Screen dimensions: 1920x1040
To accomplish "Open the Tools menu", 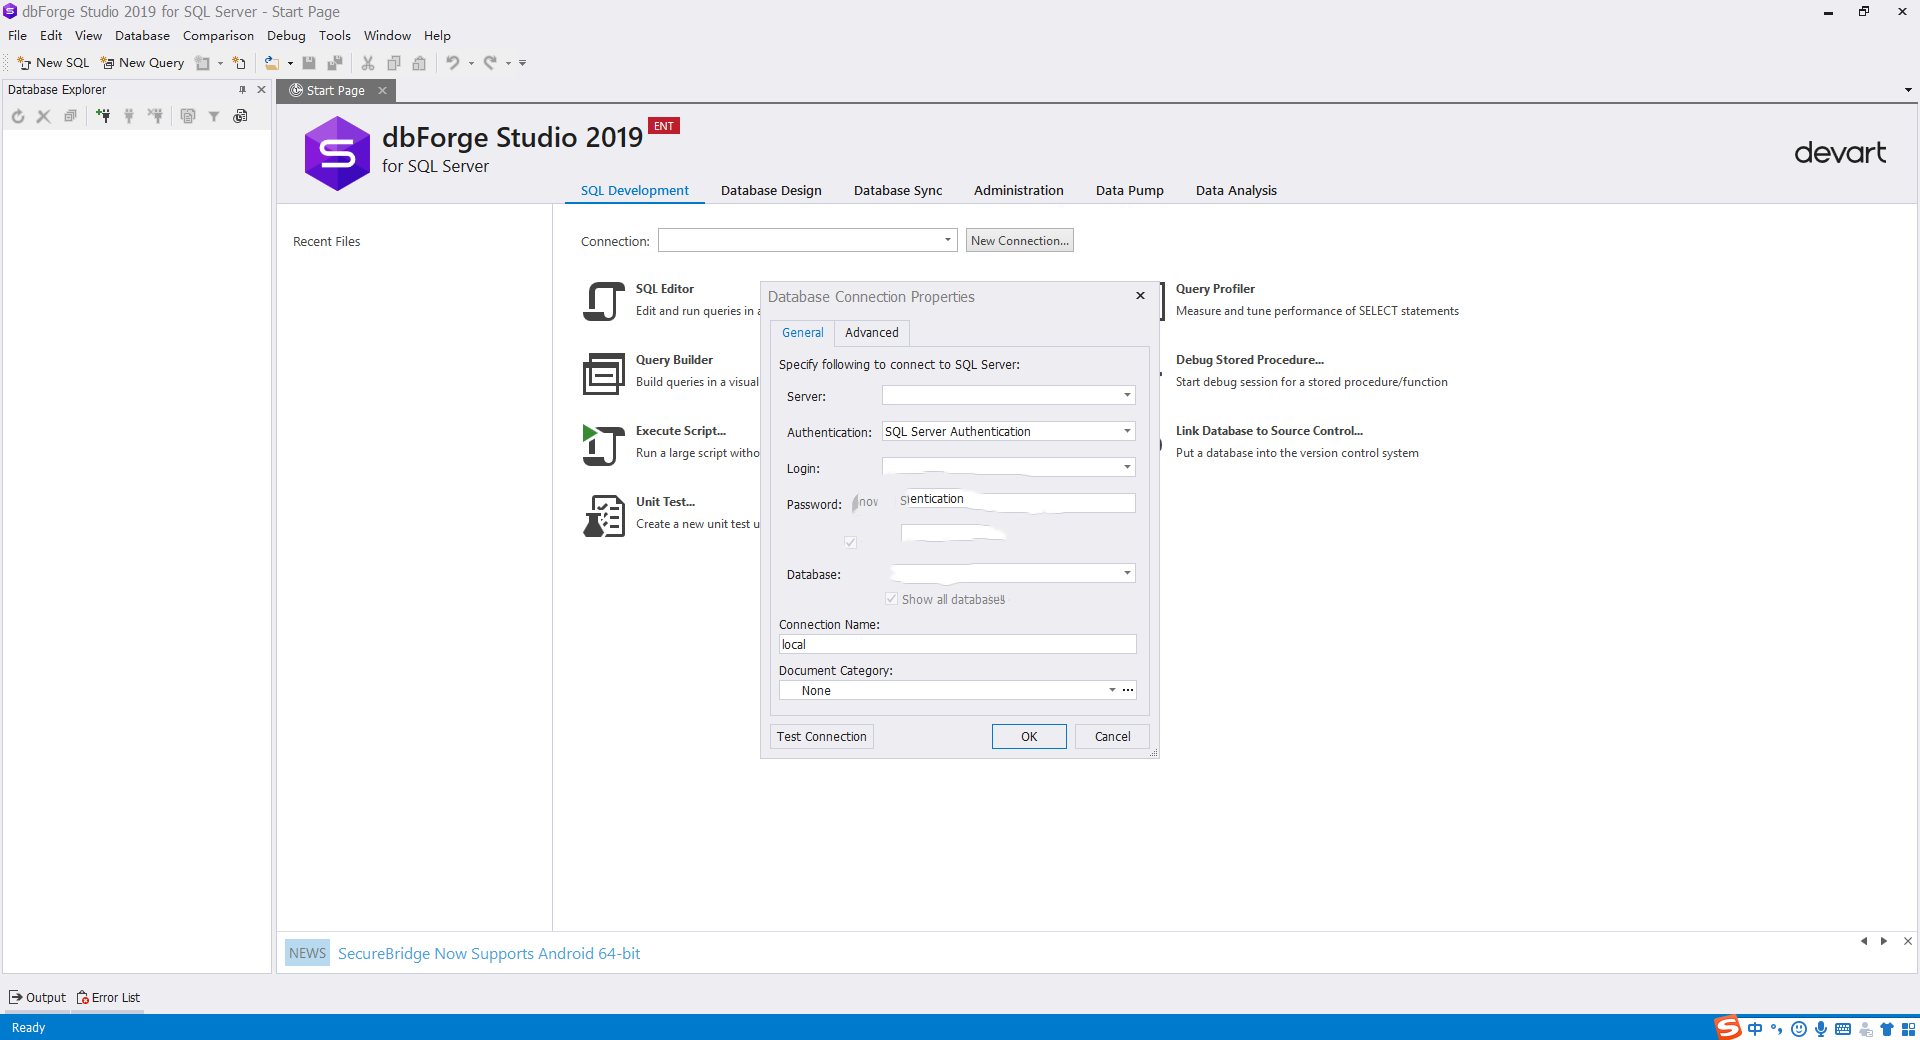I will 334,36.
